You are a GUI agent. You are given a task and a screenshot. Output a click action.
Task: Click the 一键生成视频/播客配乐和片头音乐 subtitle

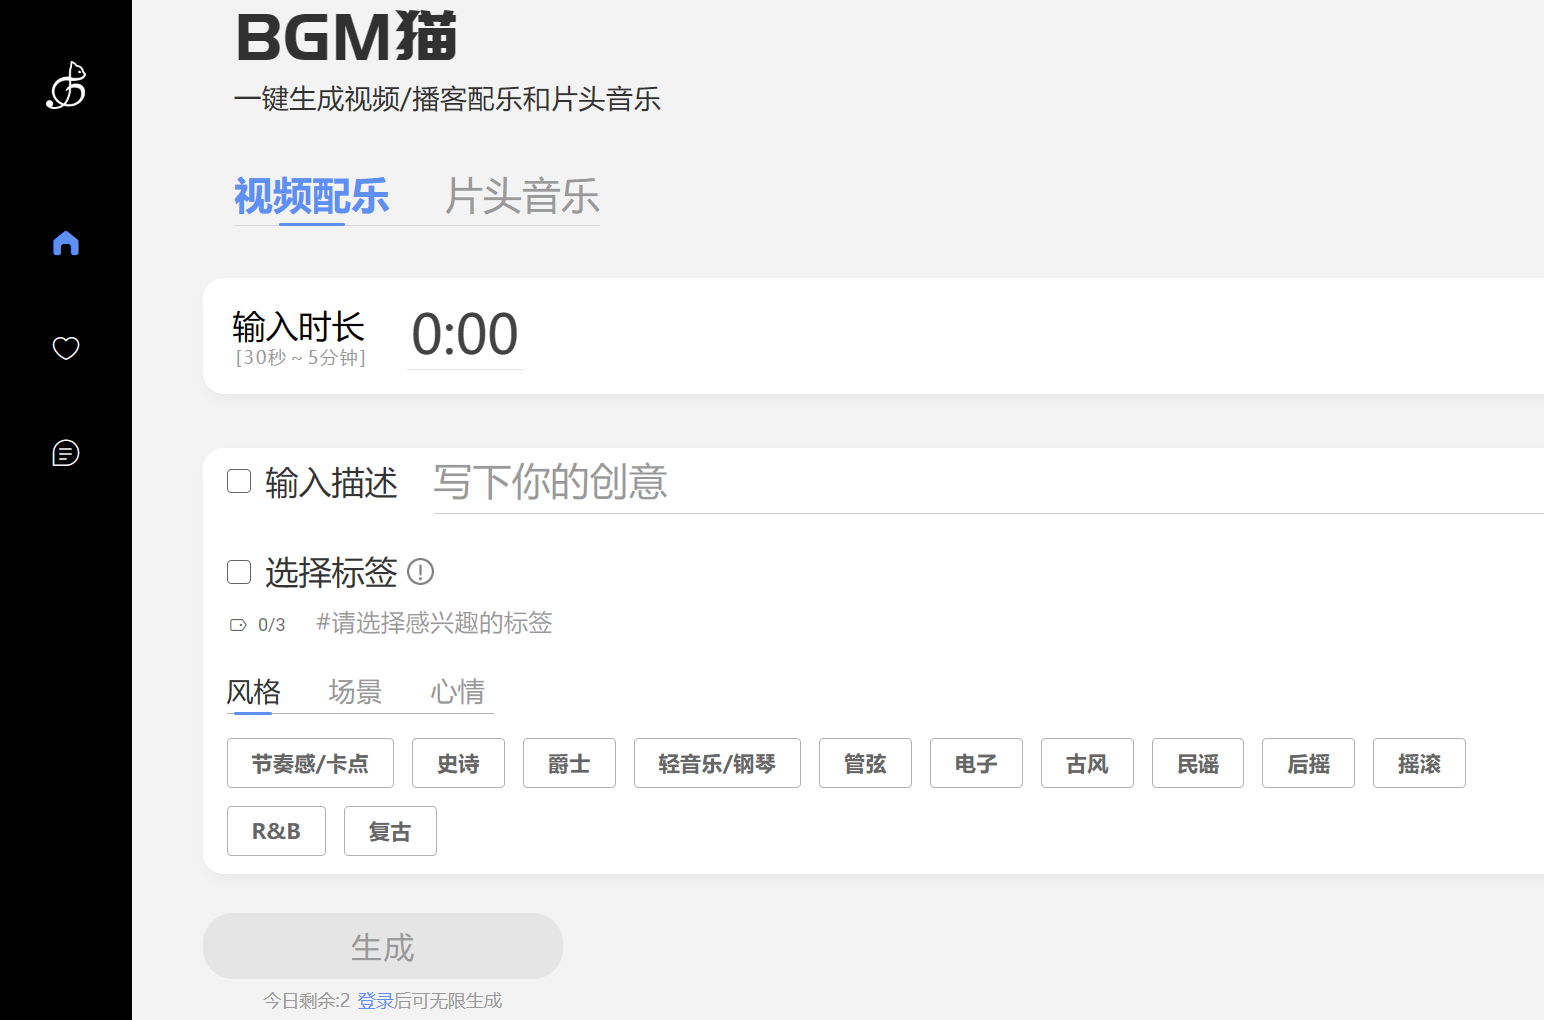click(x=447, y=99)
